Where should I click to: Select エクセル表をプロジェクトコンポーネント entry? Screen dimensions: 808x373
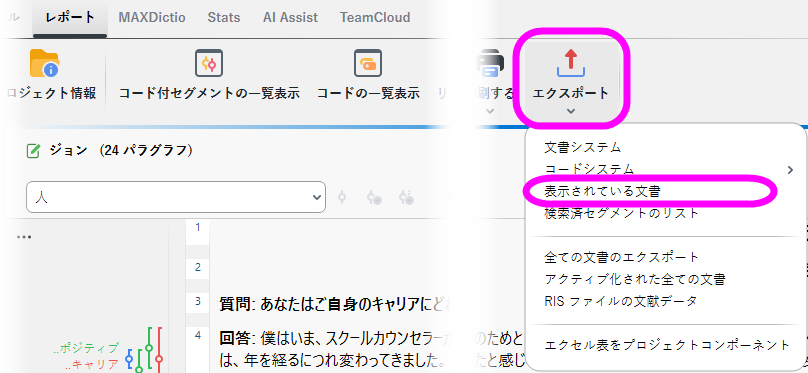pos(667,345)
